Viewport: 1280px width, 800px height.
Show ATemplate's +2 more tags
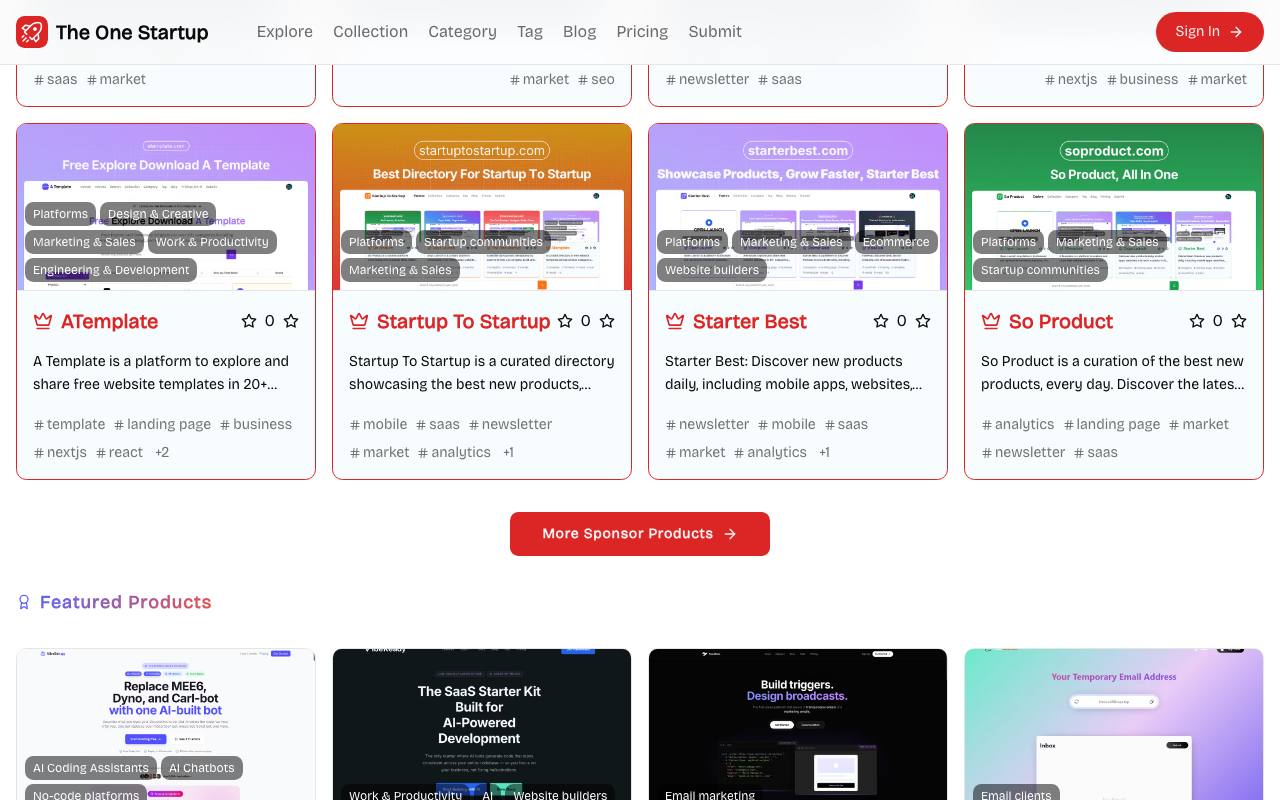click(x=162, y=452)
